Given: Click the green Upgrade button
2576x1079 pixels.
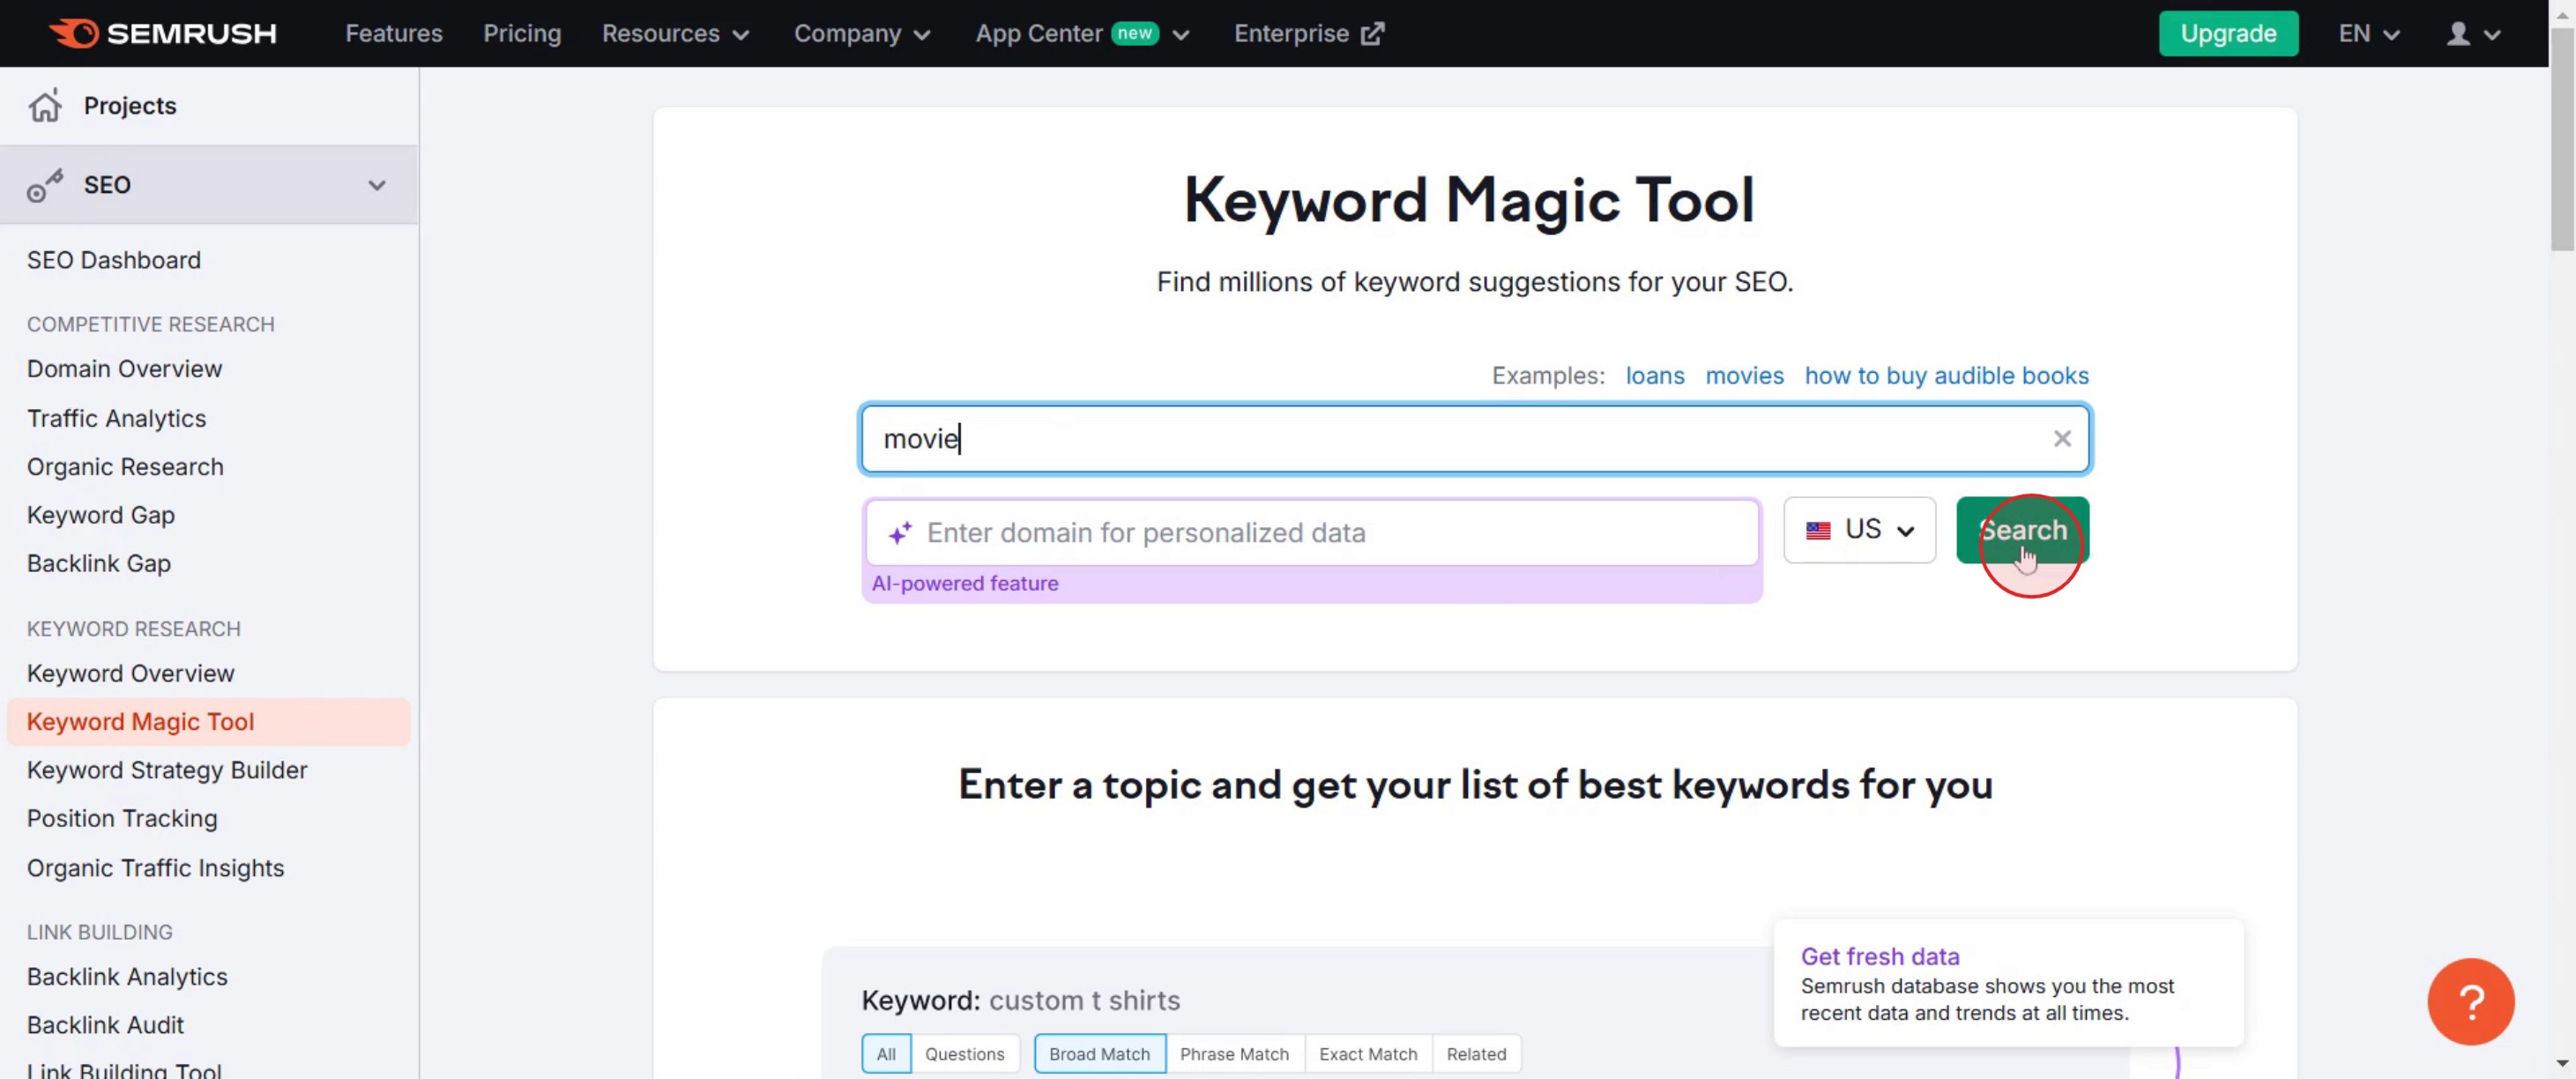Looking at the screenshot, I should click(2227, 34).
